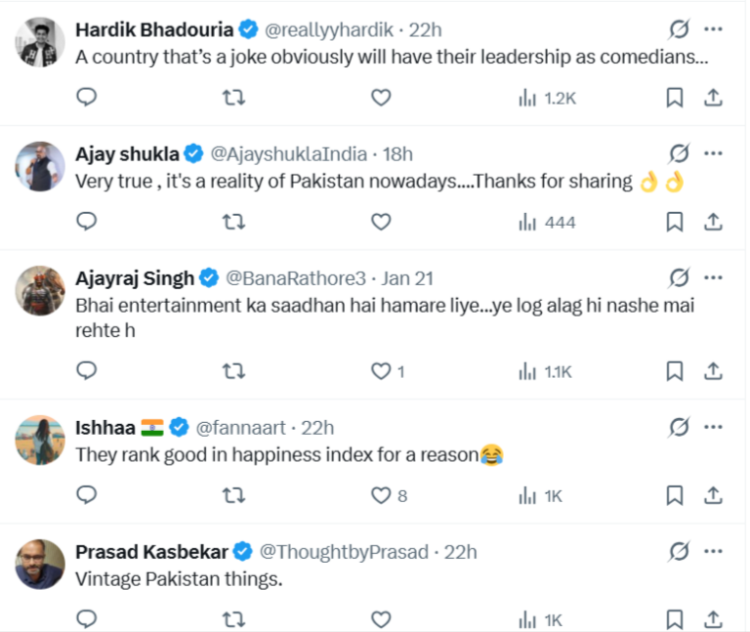The height and width of the screenshot is (632, 750).
Task: Open Jan 21 timestamp on Ajayraj's tweet
Action: tap(409, 277)
